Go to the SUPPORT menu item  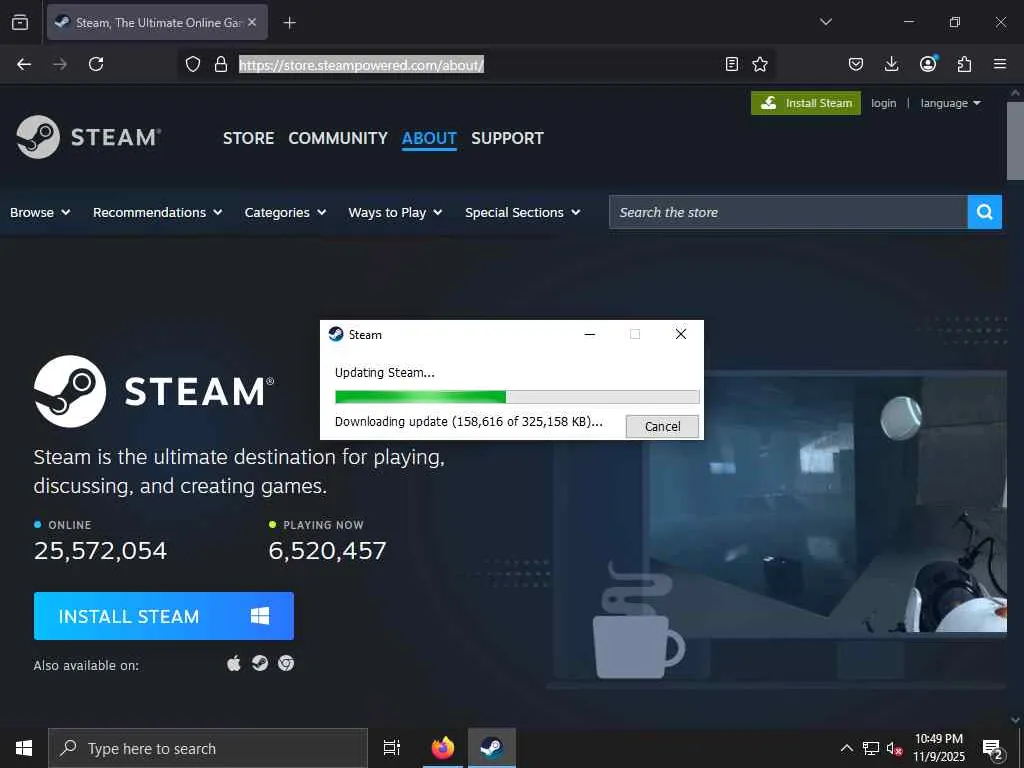pos(507,138)
